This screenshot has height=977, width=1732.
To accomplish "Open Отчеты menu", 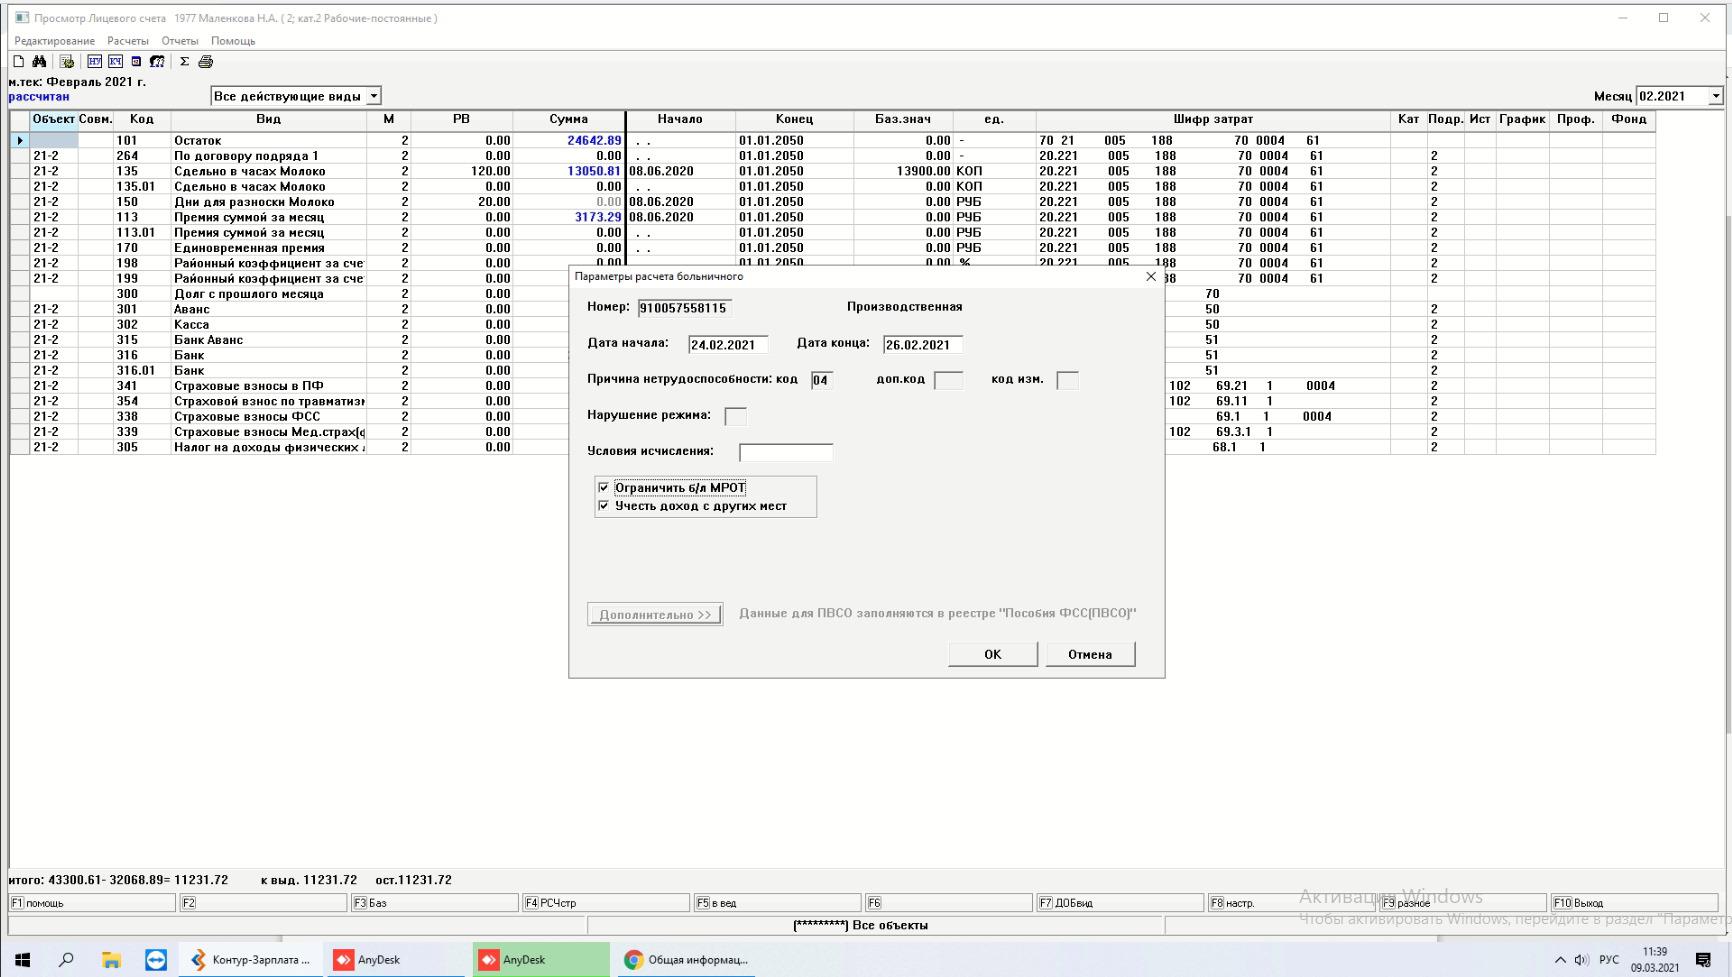I will coord(180,41).
